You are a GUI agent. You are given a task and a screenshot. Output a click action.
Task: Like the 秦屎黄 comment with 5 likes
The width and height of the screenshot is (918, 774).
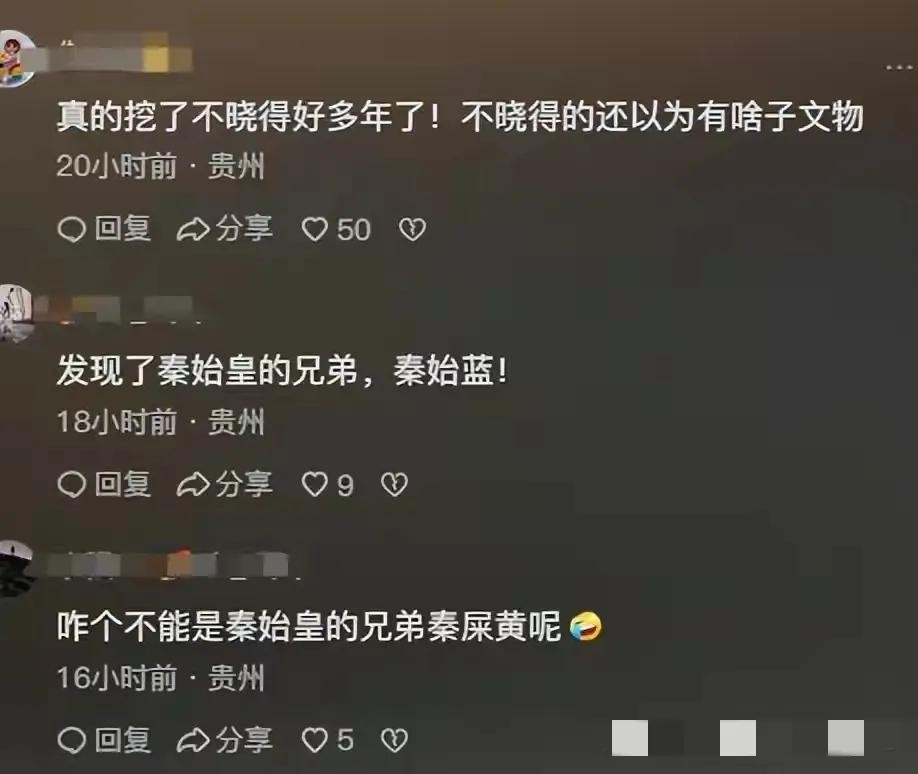click(x=314, y=740)
